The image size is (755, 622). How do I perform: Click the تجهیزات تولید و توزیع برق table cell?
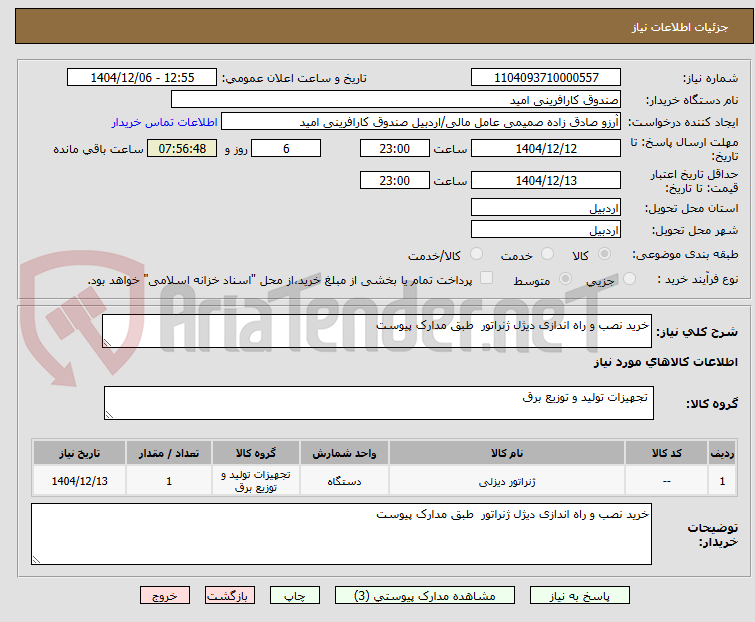click(x=256, y=481)
